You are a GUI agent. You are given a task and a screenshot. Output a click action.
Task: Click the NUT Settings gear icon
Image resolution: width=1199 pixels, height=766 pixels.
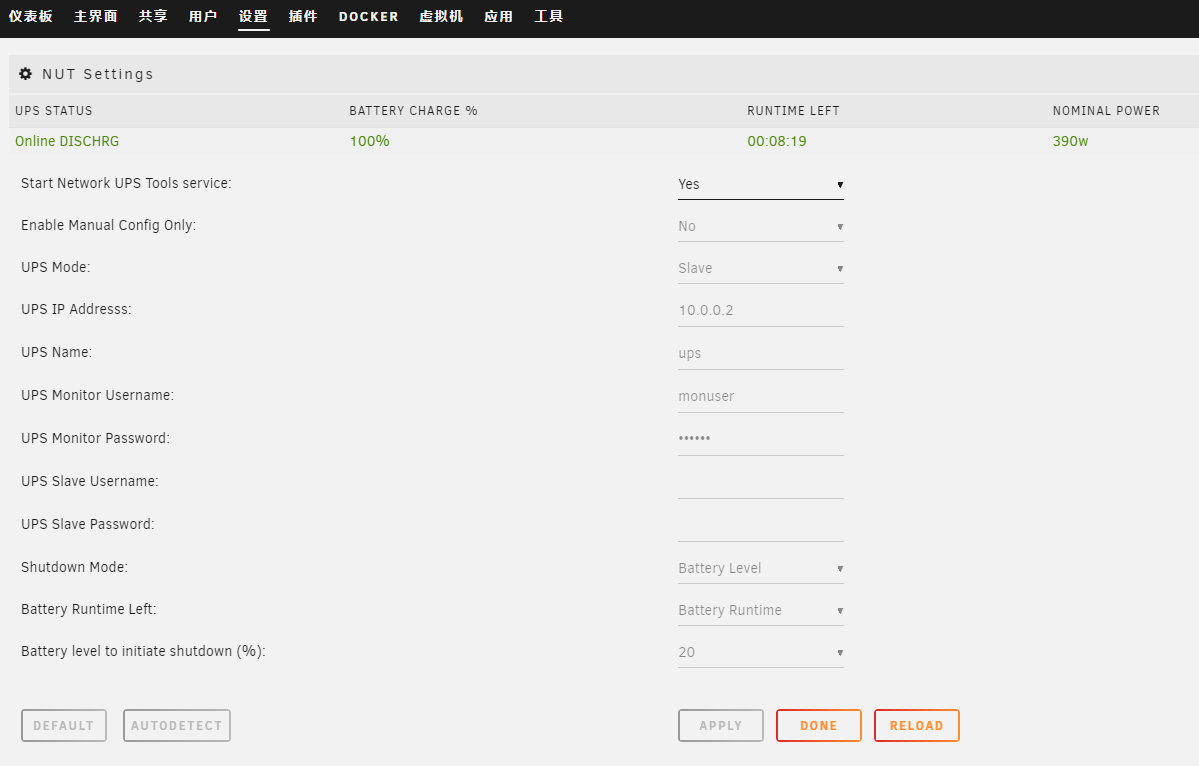pos(26,74)
